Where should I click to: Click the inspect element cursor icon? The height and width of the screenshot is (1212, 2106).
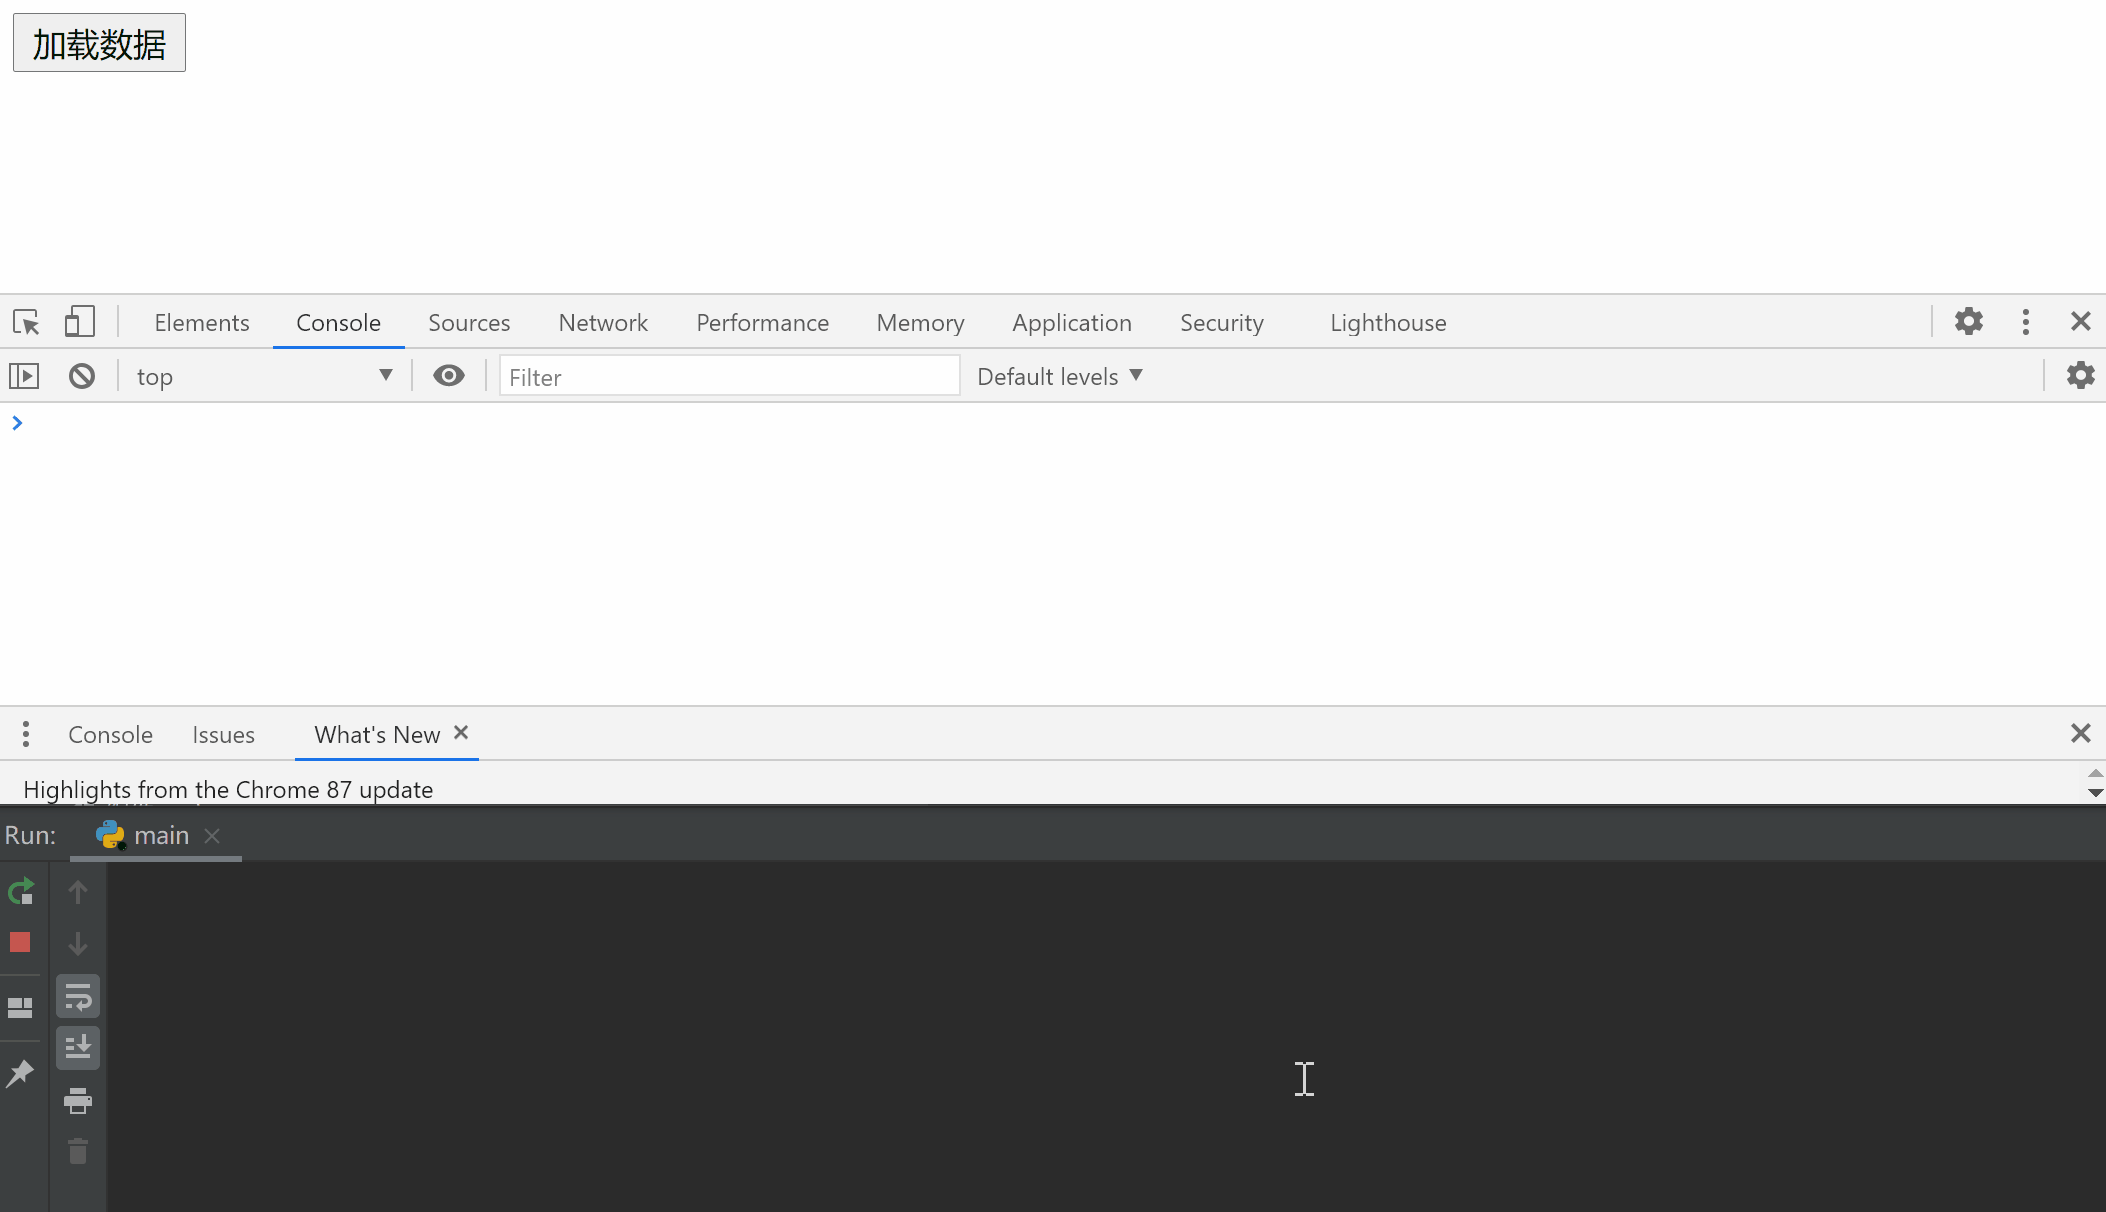coord(27,321)
